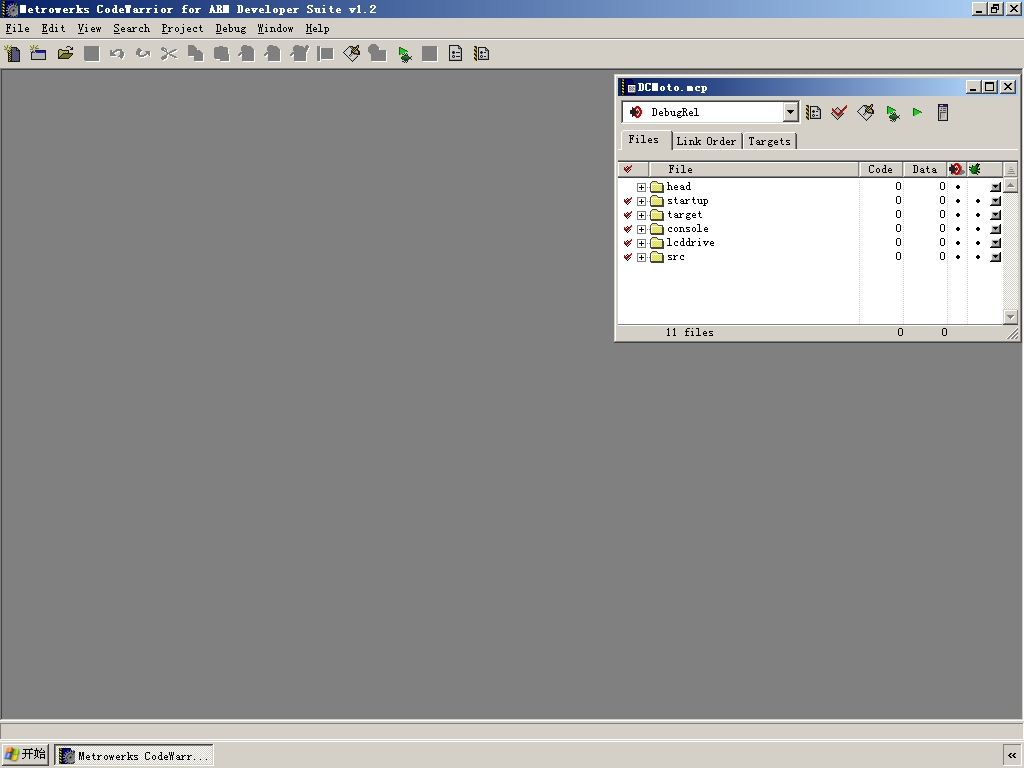This screenshot has width=1024, height=768.
Task: Expand the head folder
Action: pyautogui.click(x=641, y=187)
